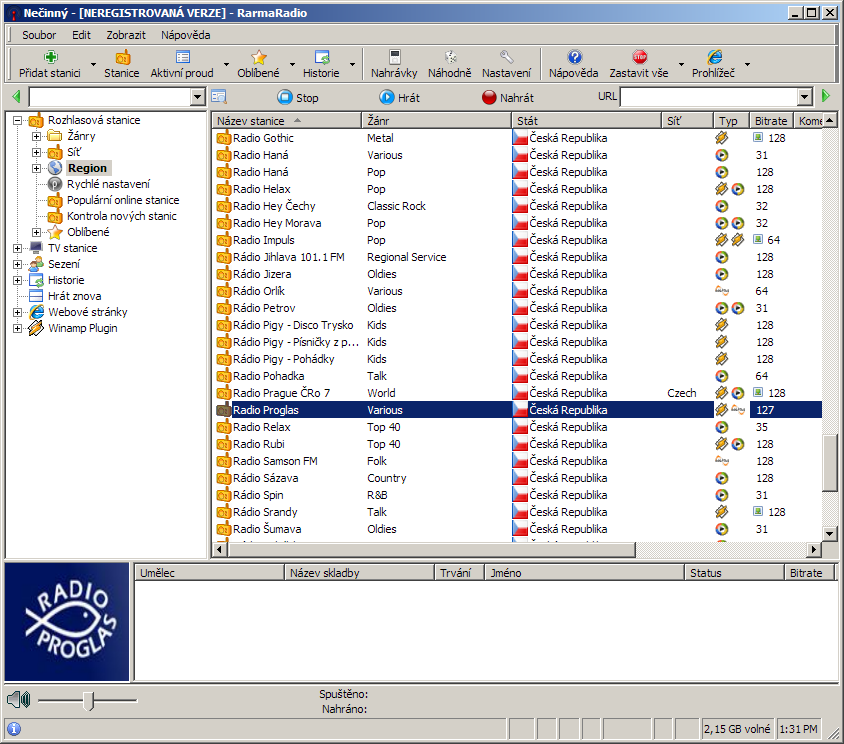844x744 pixels.
Task: Open the Nápověda menu
Action: coord(185,35)
